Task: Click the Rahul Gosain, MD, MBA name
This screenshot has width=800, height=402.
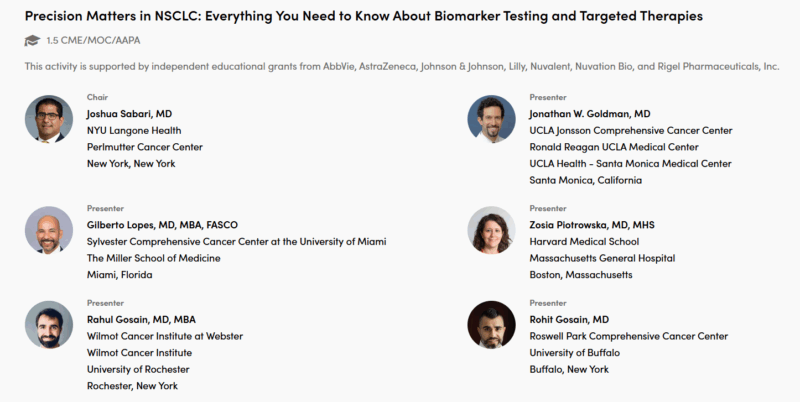Action: coord(141,320)
